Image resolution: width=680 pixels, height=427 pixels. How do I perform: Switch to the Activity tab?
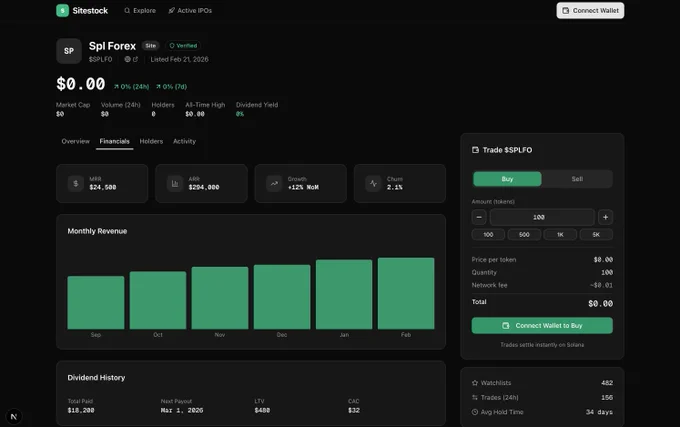[184, 141]
